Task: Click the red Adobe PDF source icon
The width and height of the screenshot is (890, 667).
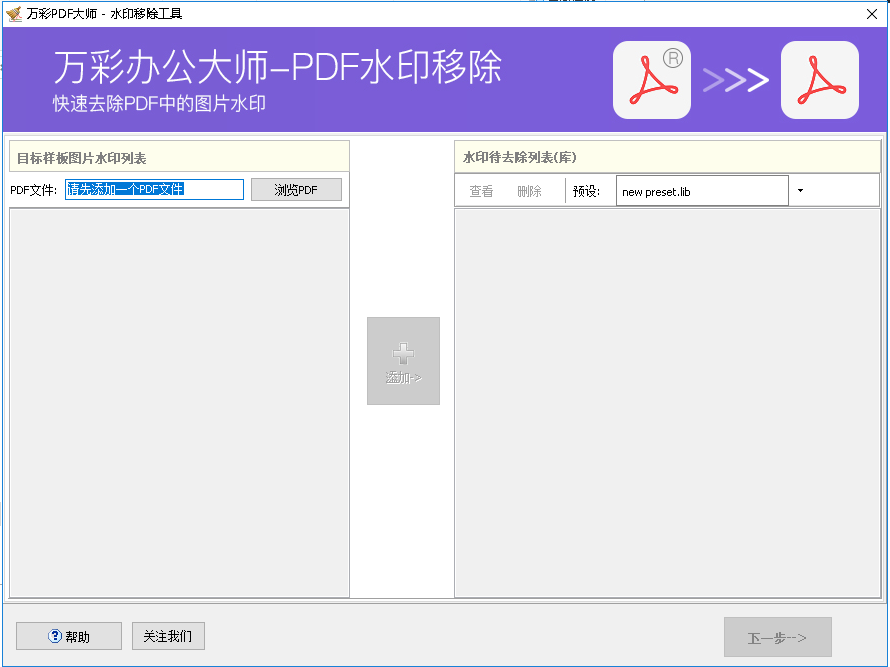Action: click(x=651, y=80)
